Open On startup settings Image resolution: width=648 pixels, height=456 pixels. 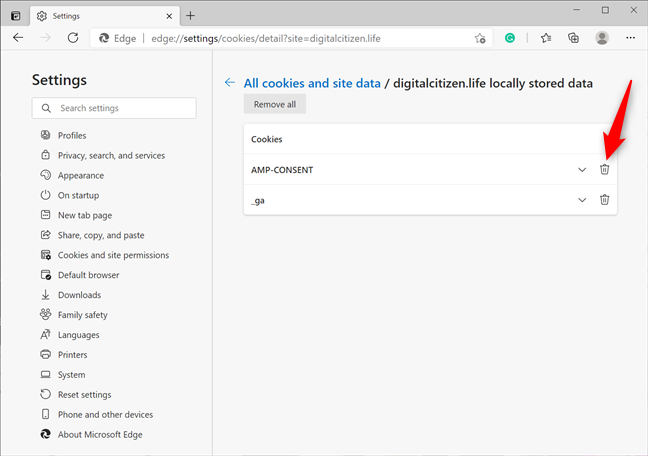pyautogui.click(x=79, y=195)
